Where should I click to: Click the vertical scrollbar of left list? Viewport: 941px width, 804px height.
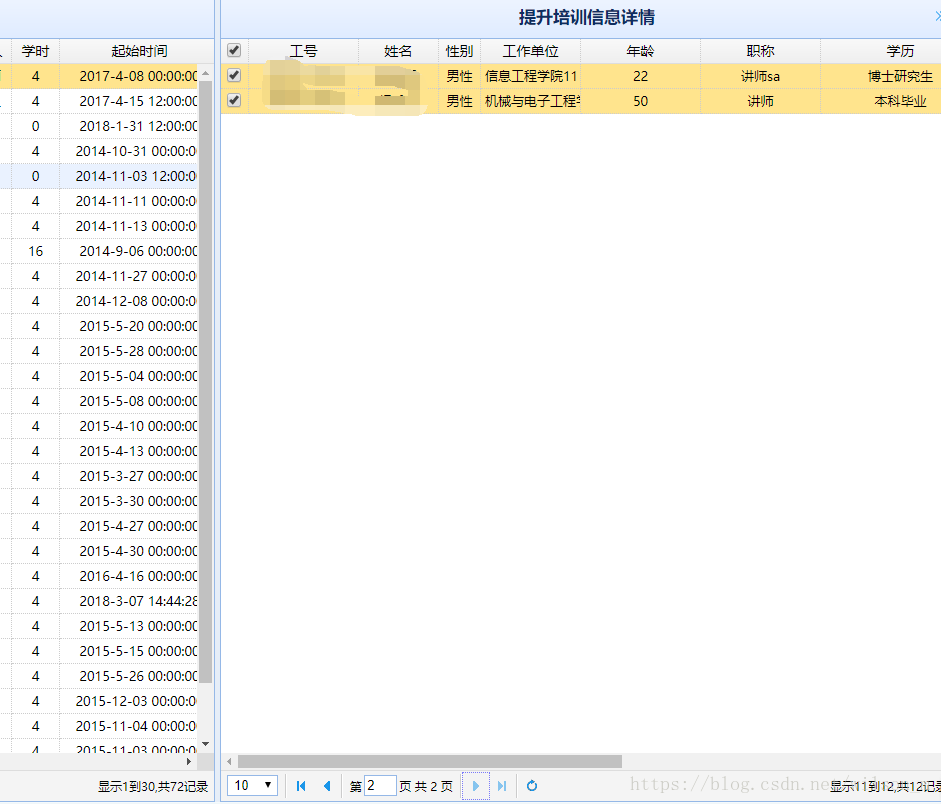tap(206, 382)
